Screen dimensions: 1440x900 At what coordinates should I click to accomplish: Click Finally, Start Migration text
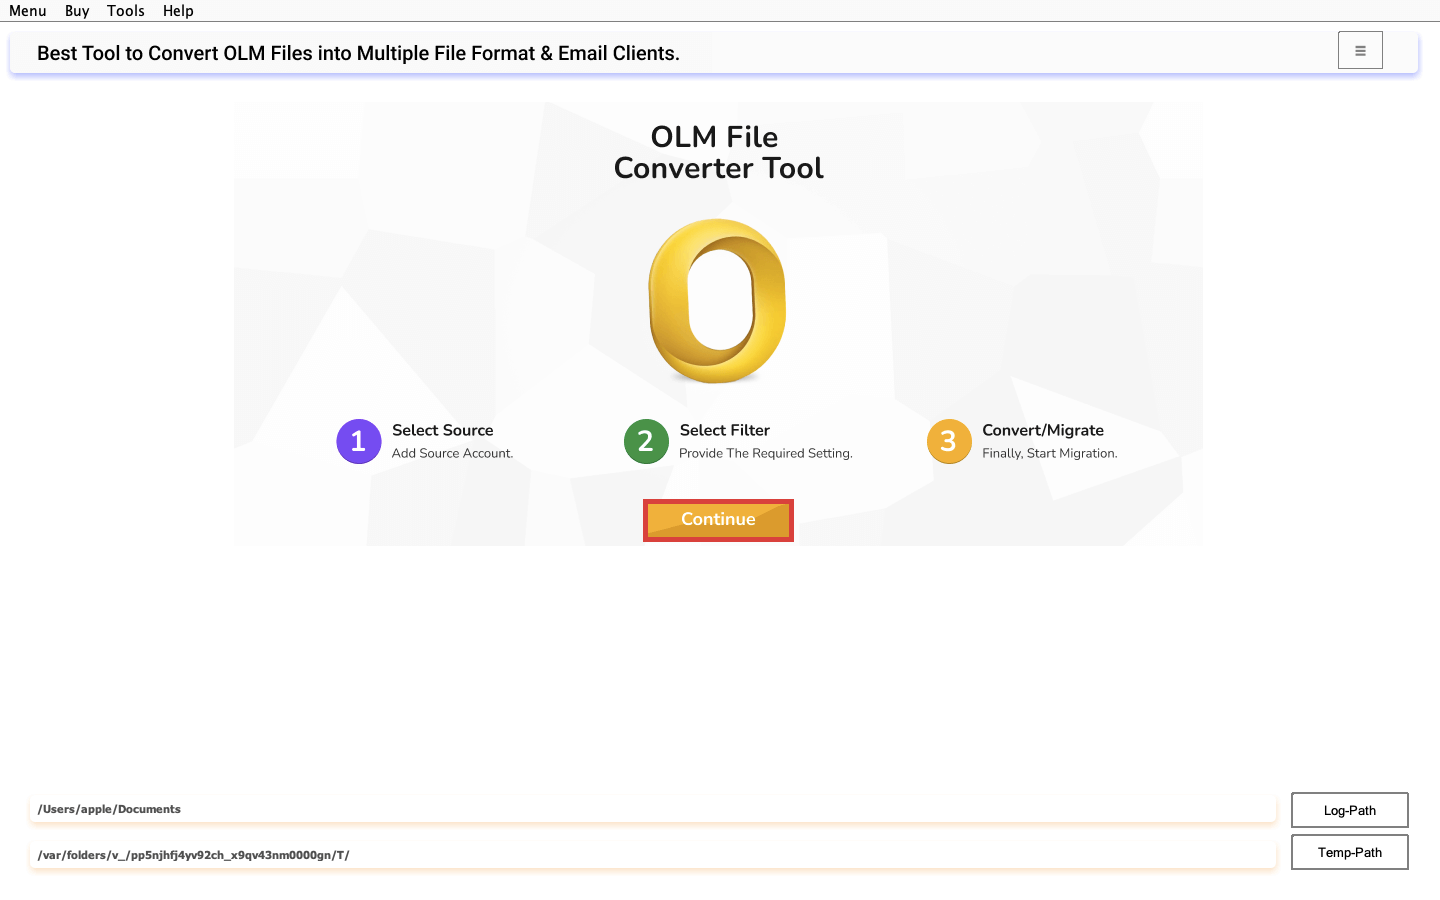pyautogui.click(x=1050, y=453)
